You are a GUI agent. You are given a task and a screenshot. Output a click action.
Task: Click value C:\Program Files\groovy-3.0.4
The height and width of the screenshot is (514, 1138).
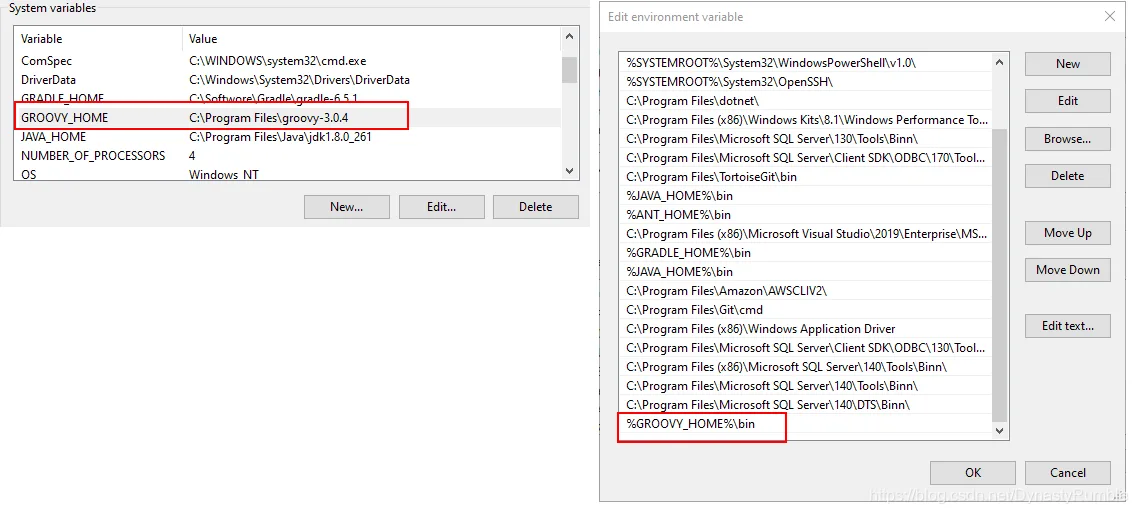pos(269,118)
